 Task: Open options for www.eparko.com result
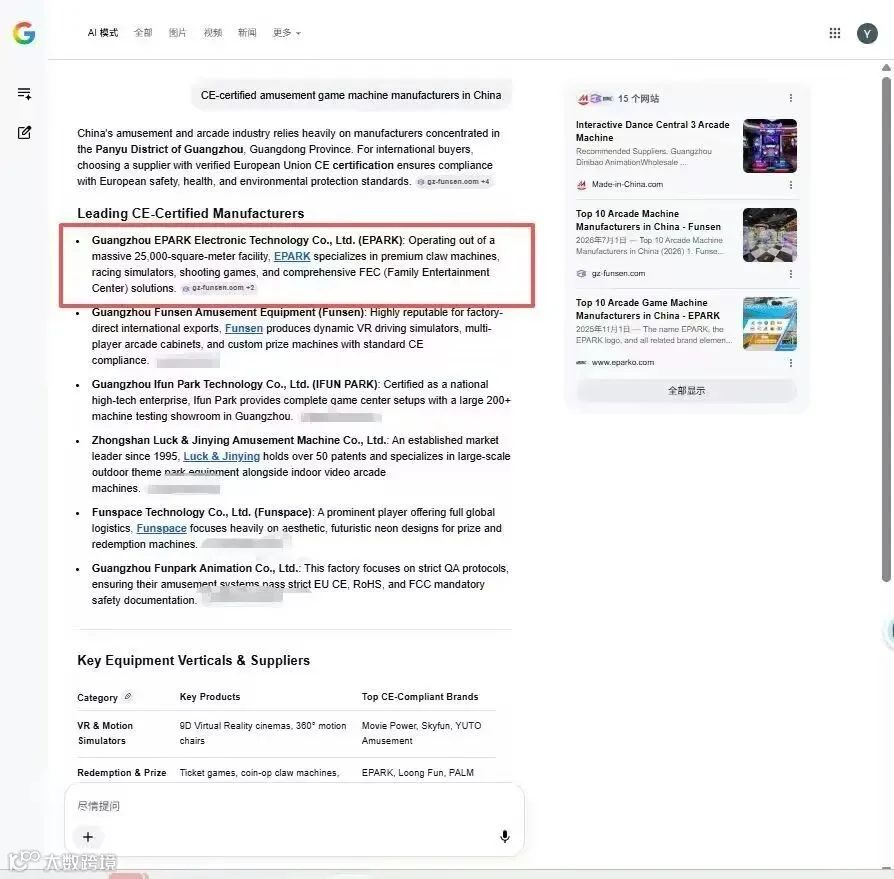tap(791, 363)
